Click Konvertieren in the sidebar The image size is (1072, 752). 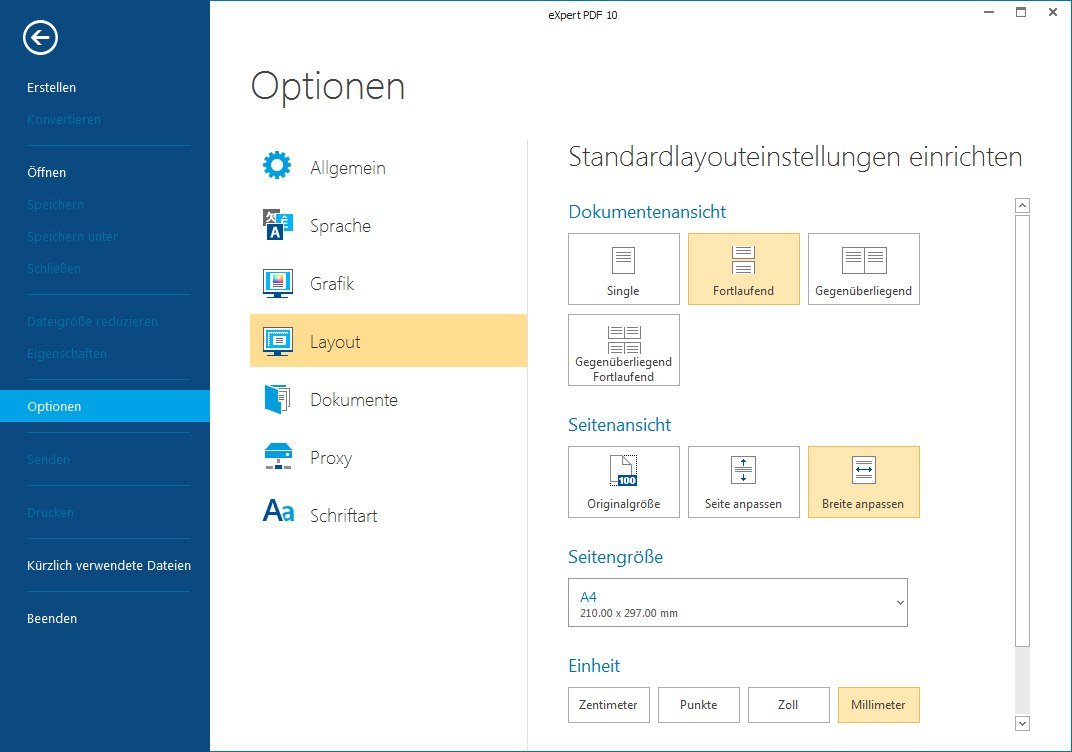(64, 120)
